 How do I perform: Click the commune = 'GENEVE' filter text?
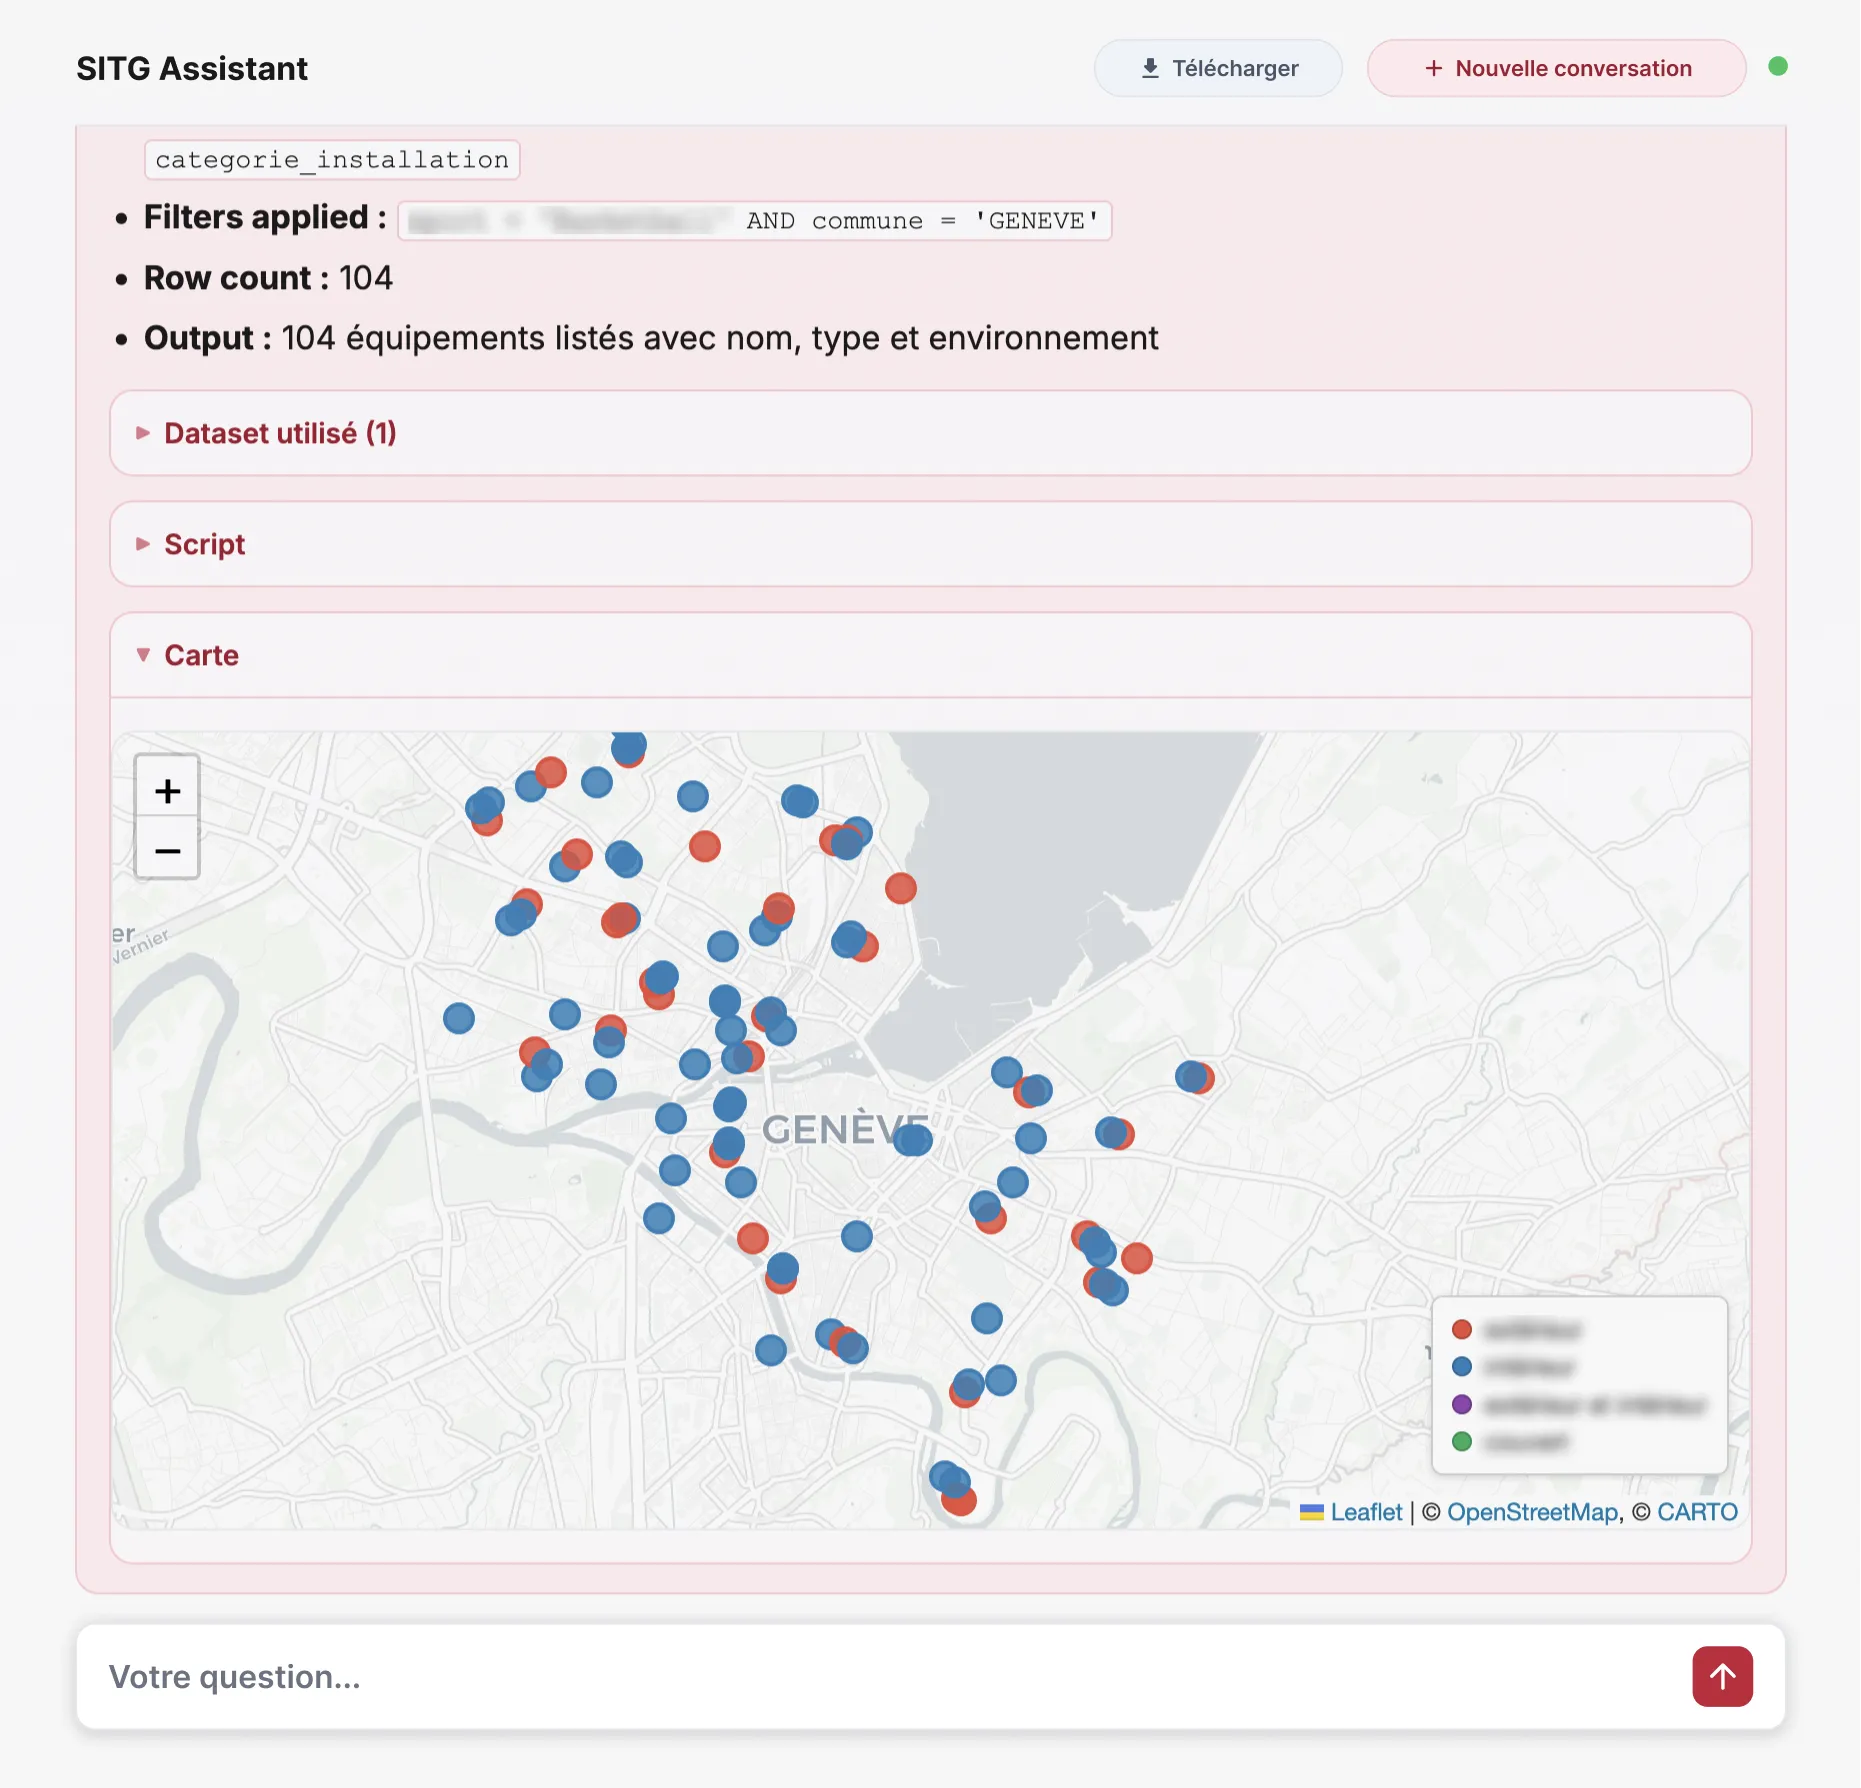(955, 221)
